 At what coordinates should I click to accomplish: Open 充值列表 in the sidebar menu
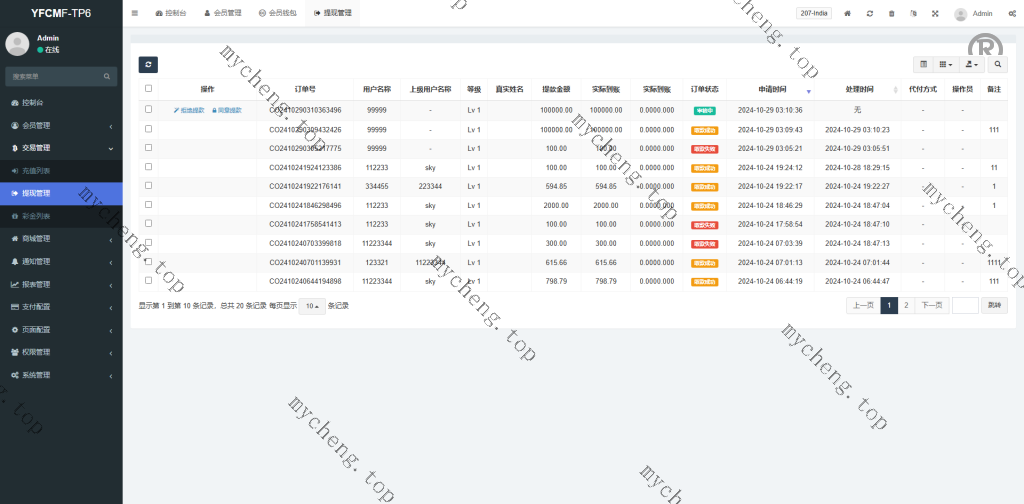coord(36,170)
